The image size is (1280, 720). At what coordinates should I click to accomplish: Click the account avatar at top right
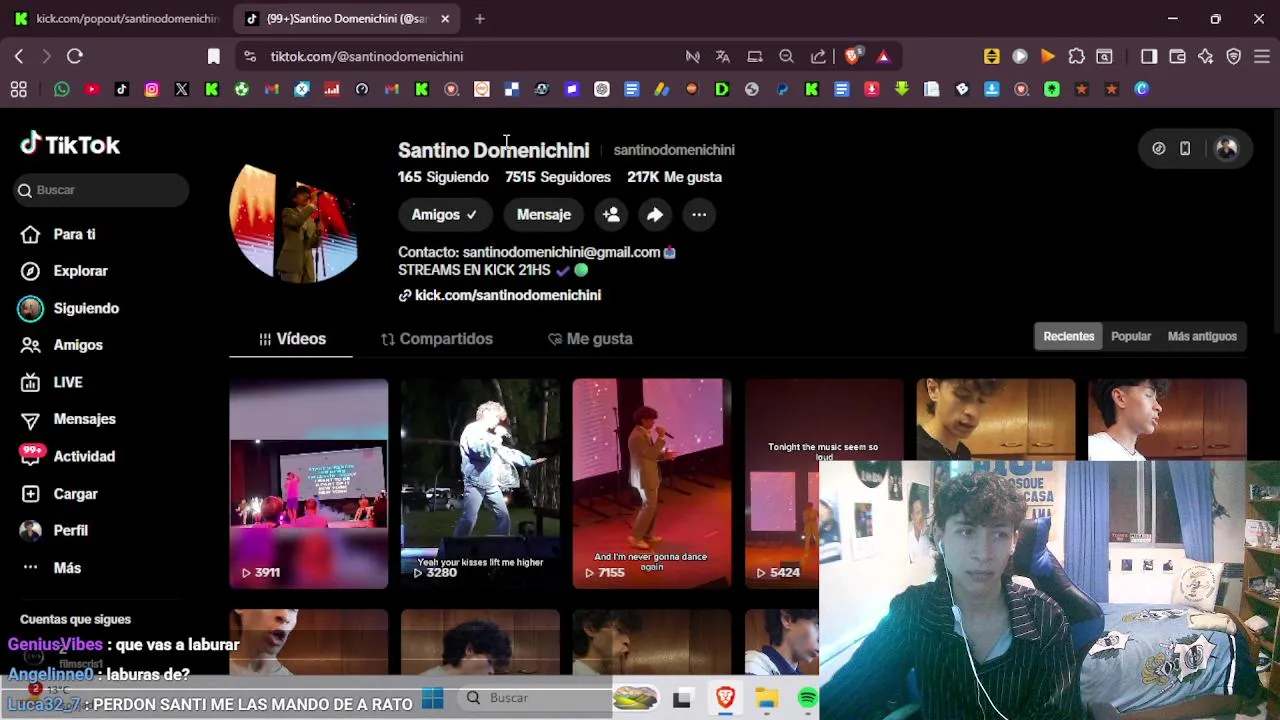pos(1226,149)
